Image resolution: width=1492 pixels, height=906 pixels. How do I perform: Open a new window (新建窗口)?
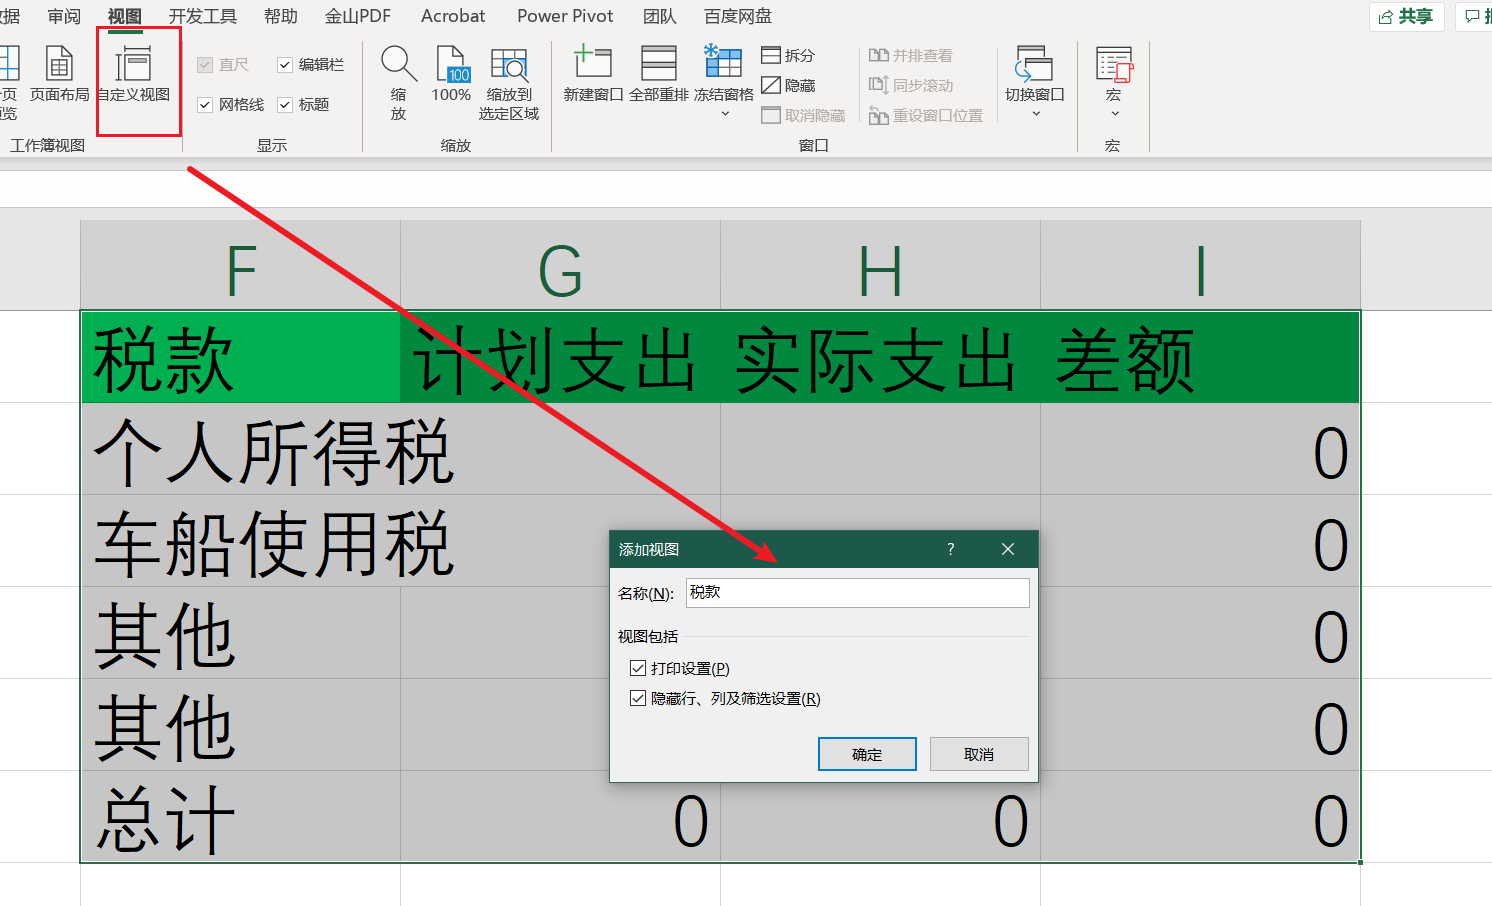click(593, 73)
